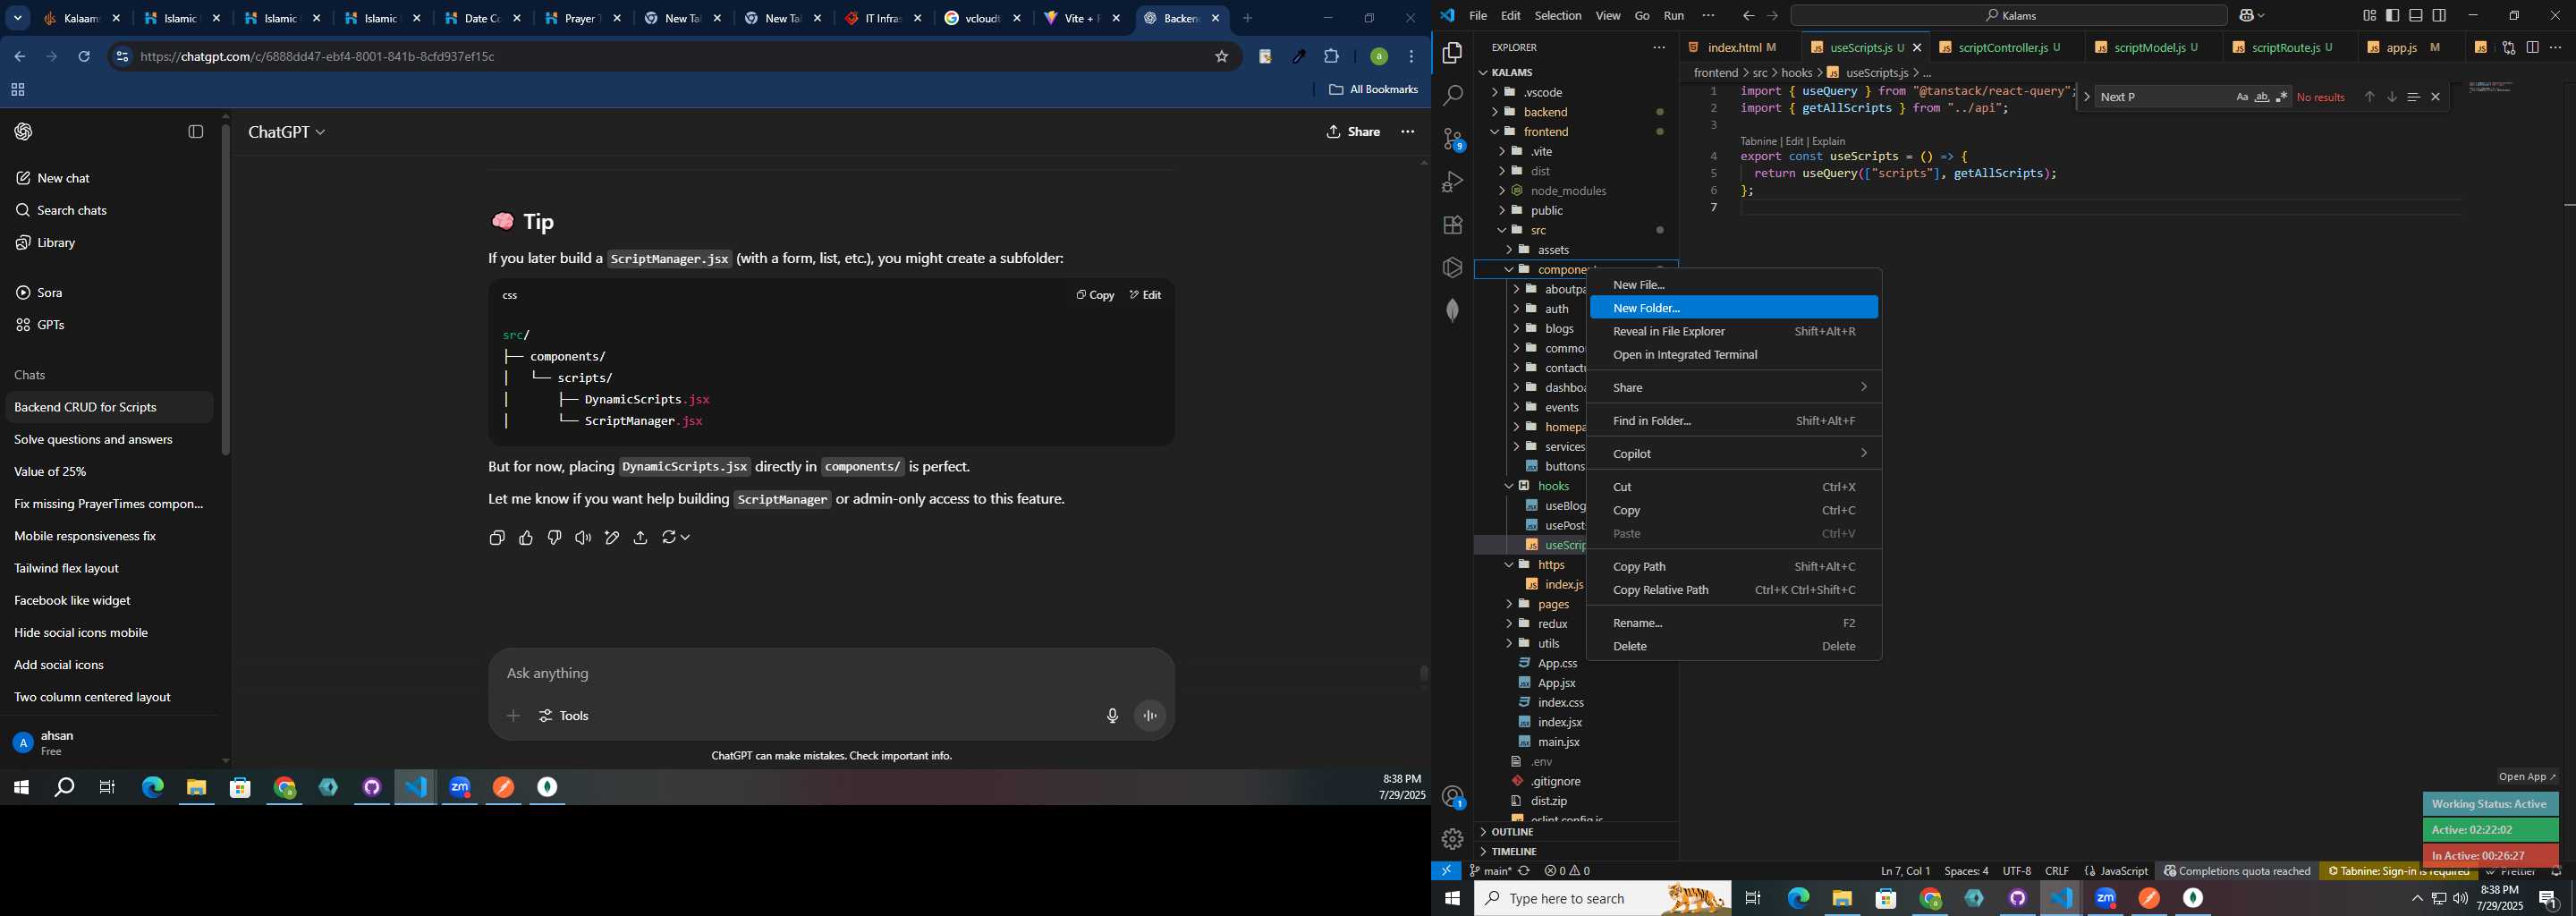
Task: Click Copy on the css code block
Action: click(x=1095, y=295)
